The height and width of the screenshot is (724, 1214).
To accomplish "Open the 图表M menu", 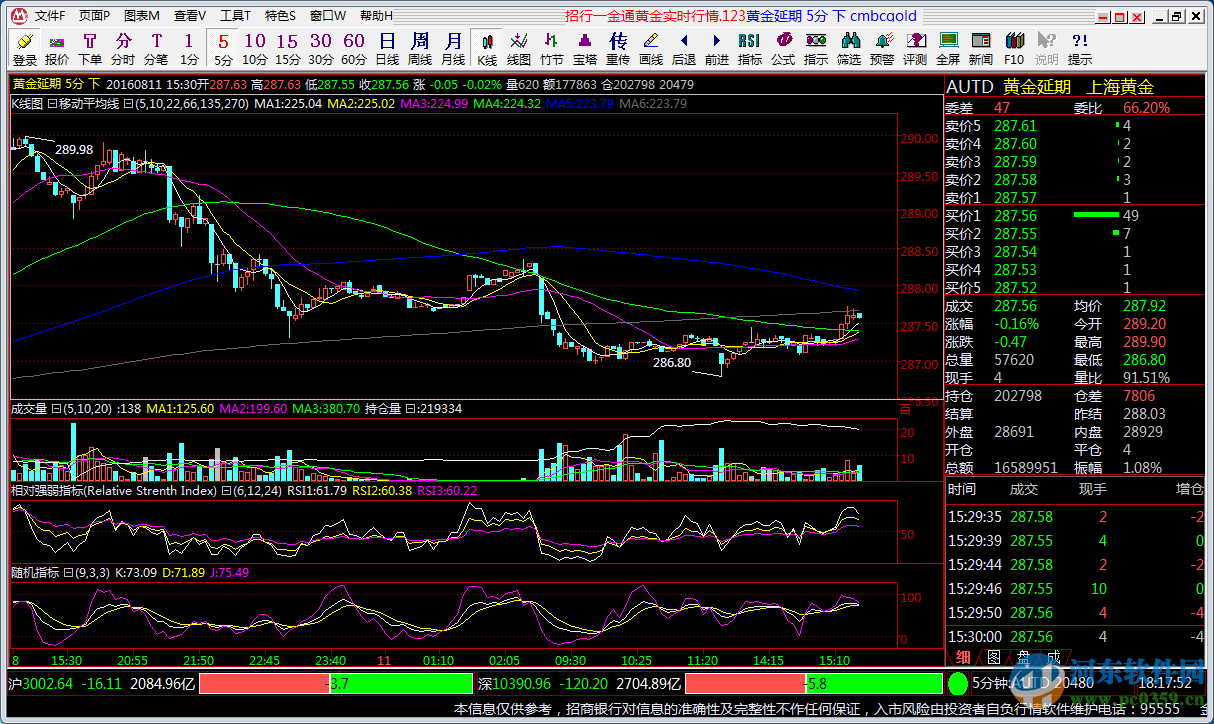I will (x=141, y=16).
